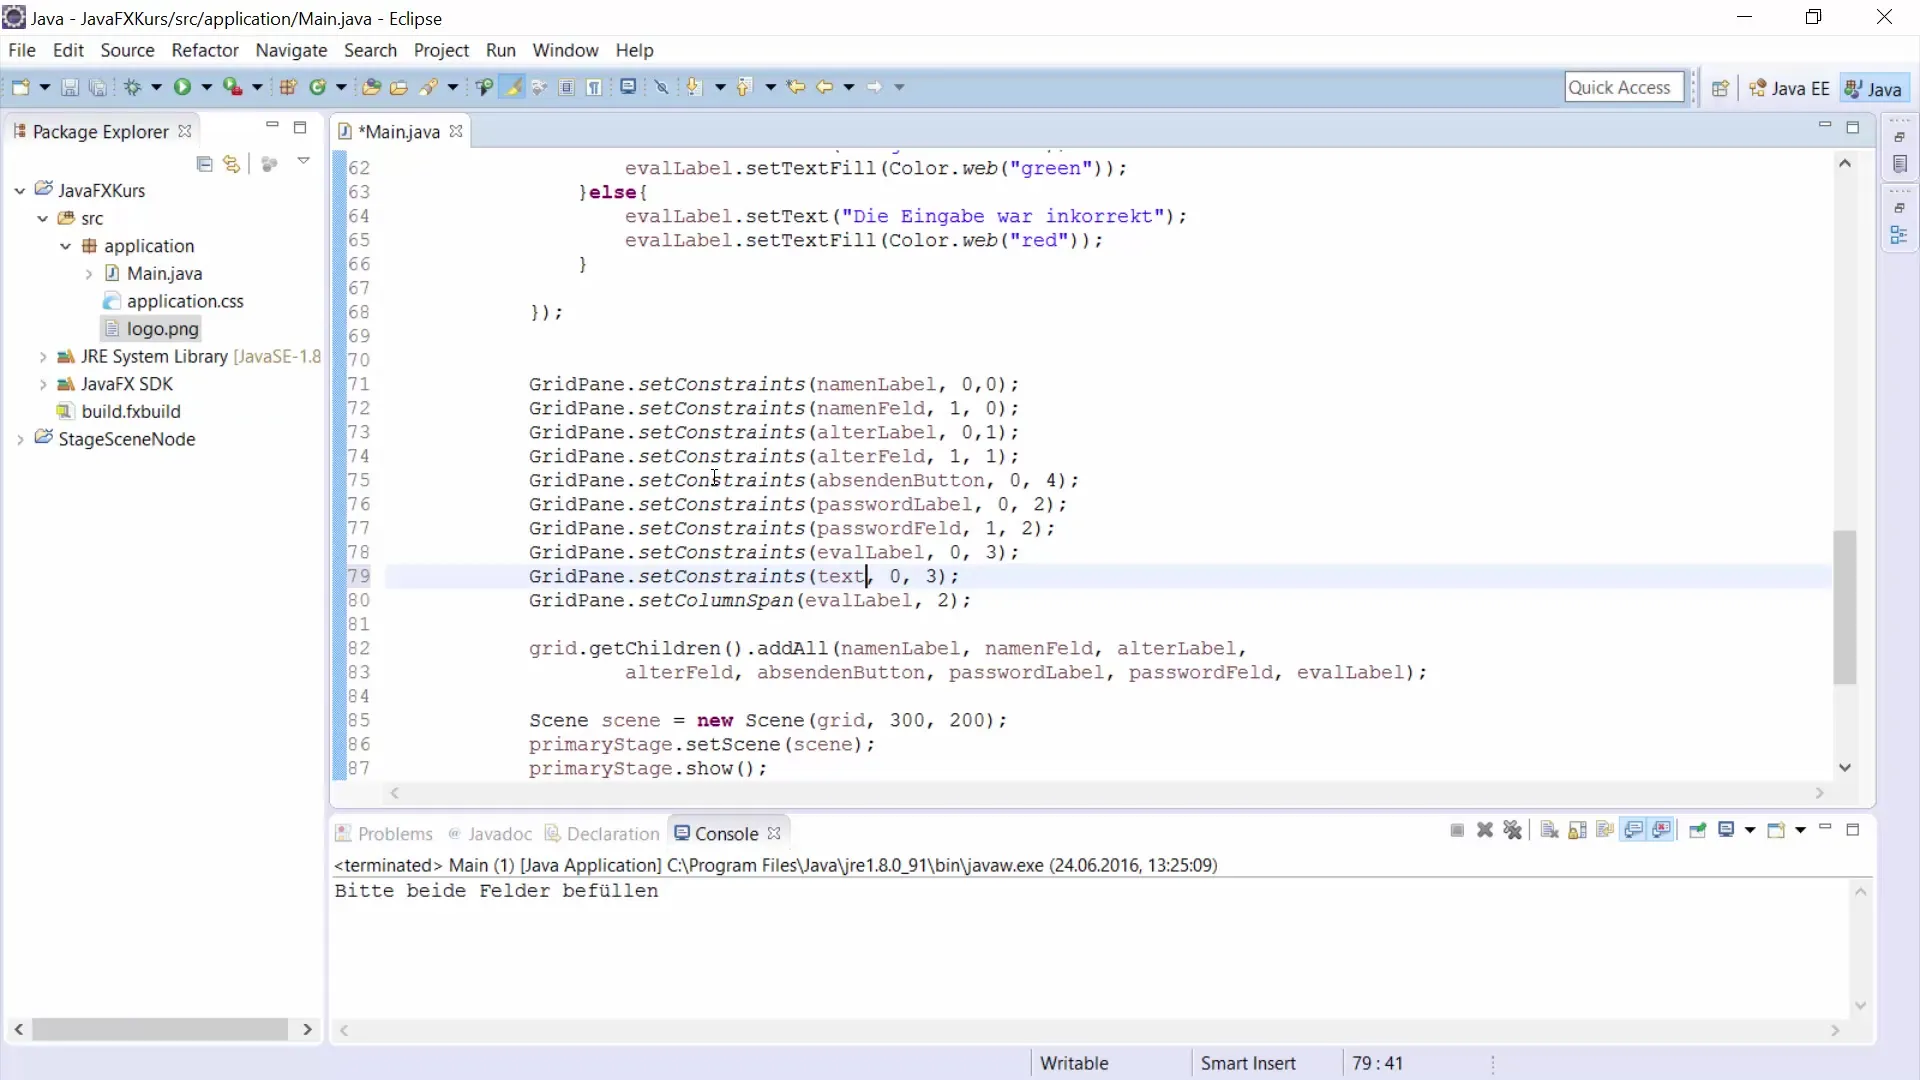Open the Project menu
This screenshot has width=1920, height=1080.
(x=441, y=50)
